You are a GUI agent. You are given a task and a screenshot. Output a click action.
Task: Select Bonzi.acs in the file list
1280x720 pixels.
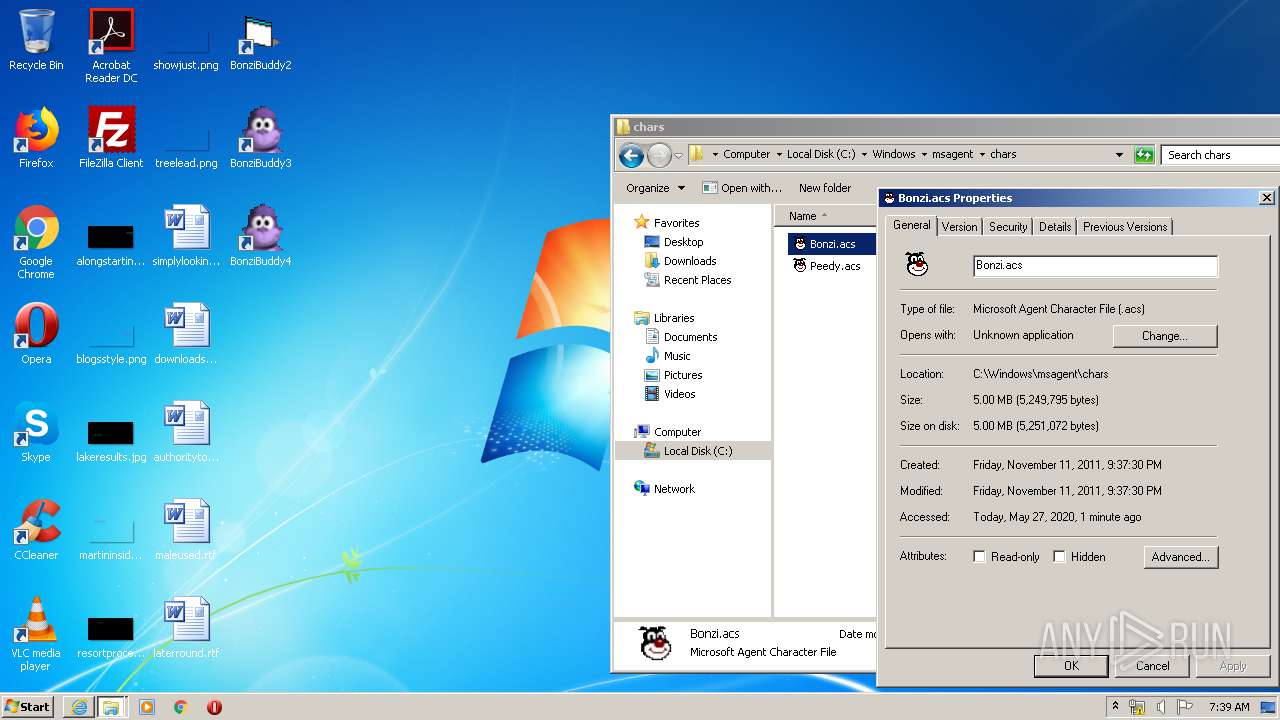click(832, 244)
